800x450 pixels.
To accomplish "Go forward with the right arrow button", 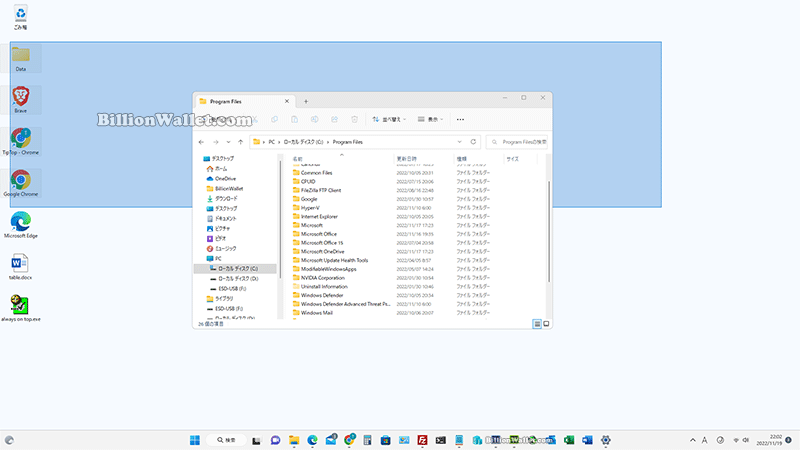I will [x=216, y=142].
